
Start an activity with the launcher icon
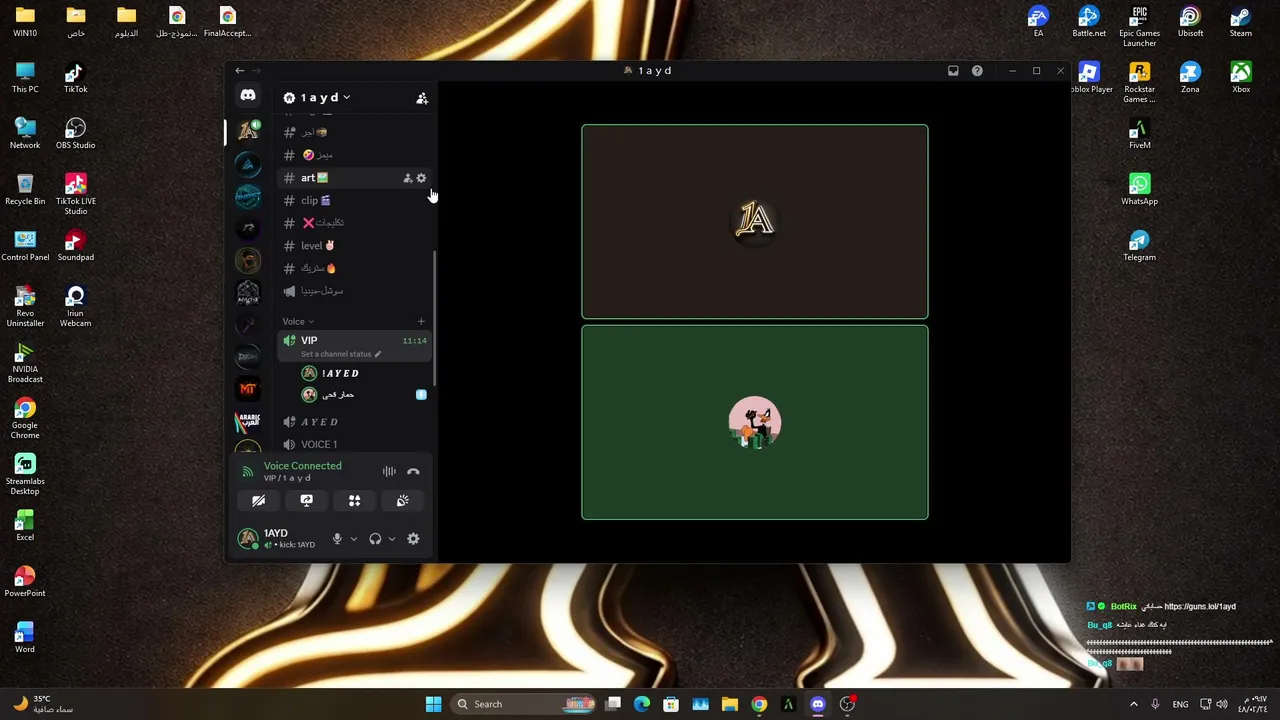point(354,501)
